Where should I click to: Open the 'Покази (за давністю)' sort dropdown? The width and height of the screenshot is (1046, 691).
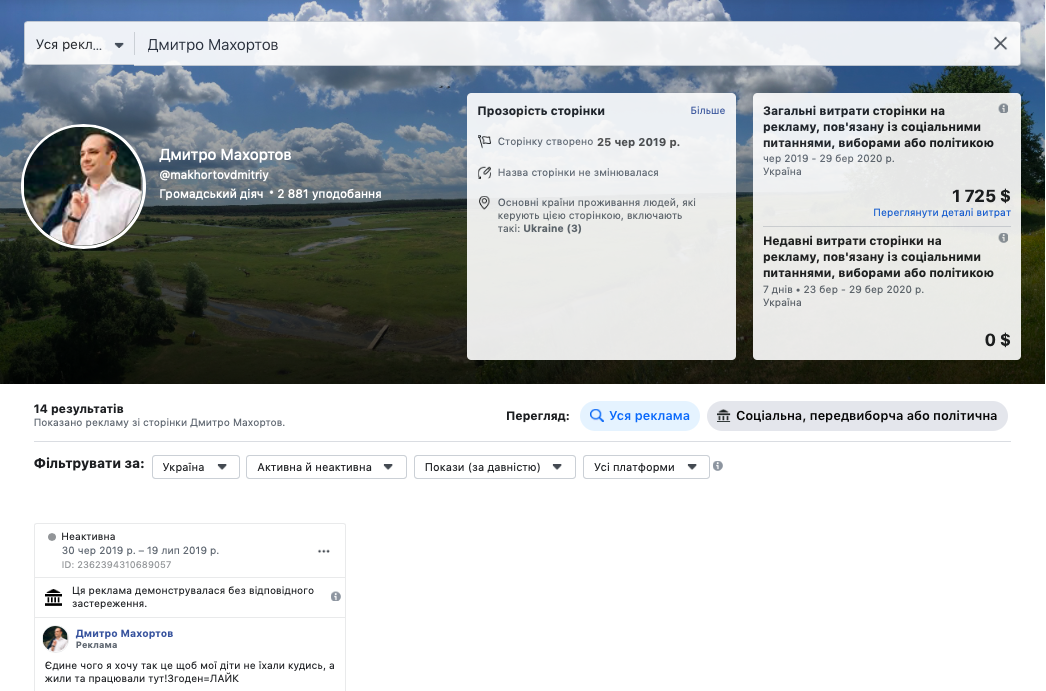click(494, 467)
